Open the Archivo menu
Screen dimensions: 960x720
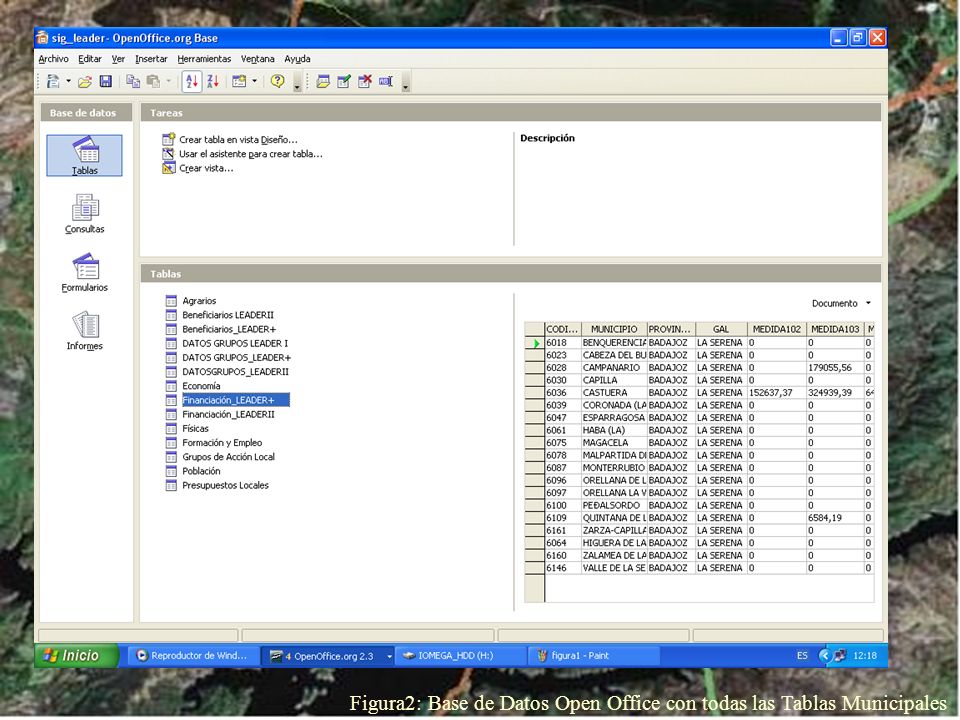click(53, 59)
